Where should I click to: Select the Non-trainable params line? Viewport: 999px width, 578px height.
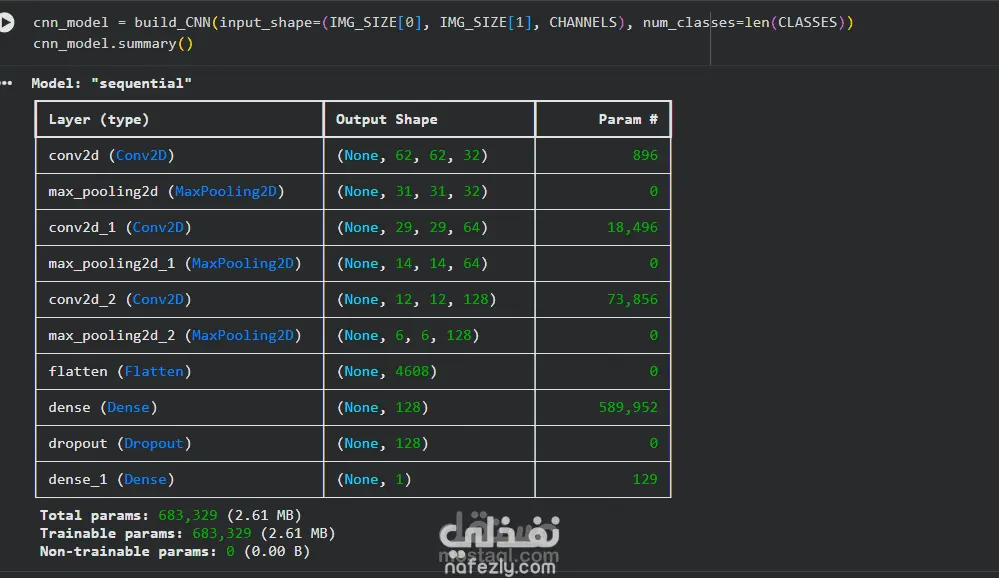[x=175, y=552]
